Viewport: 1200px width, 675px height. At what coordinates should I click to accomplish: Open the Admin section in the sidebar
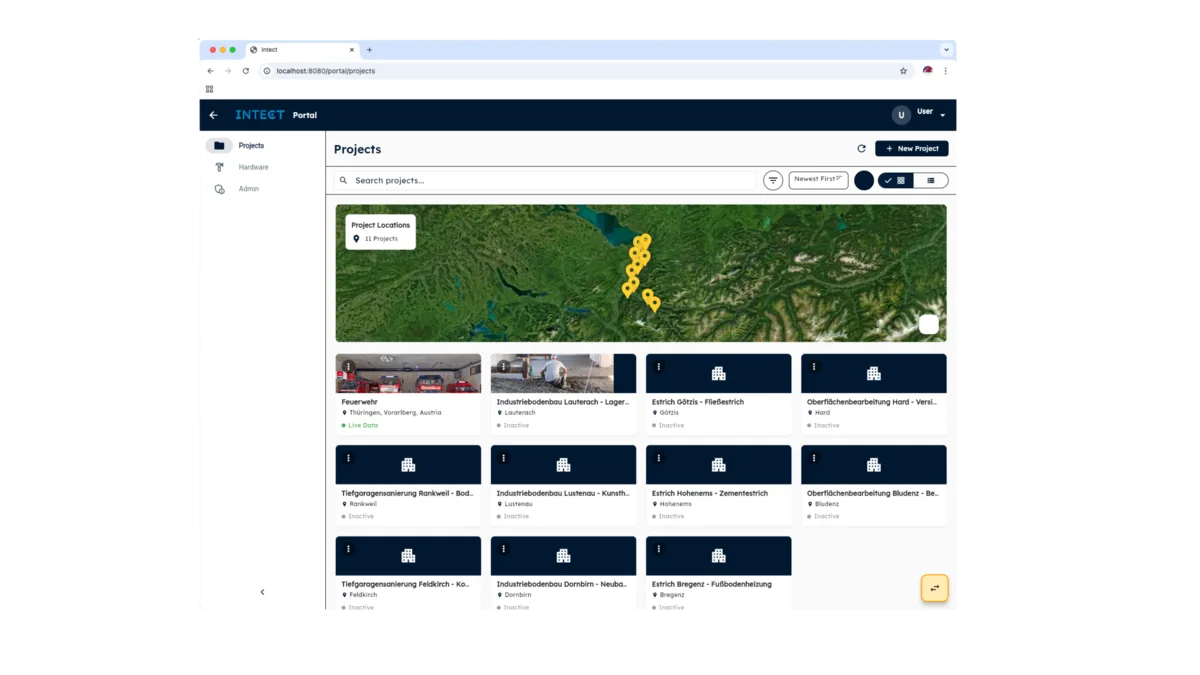[x=248, y=189]
